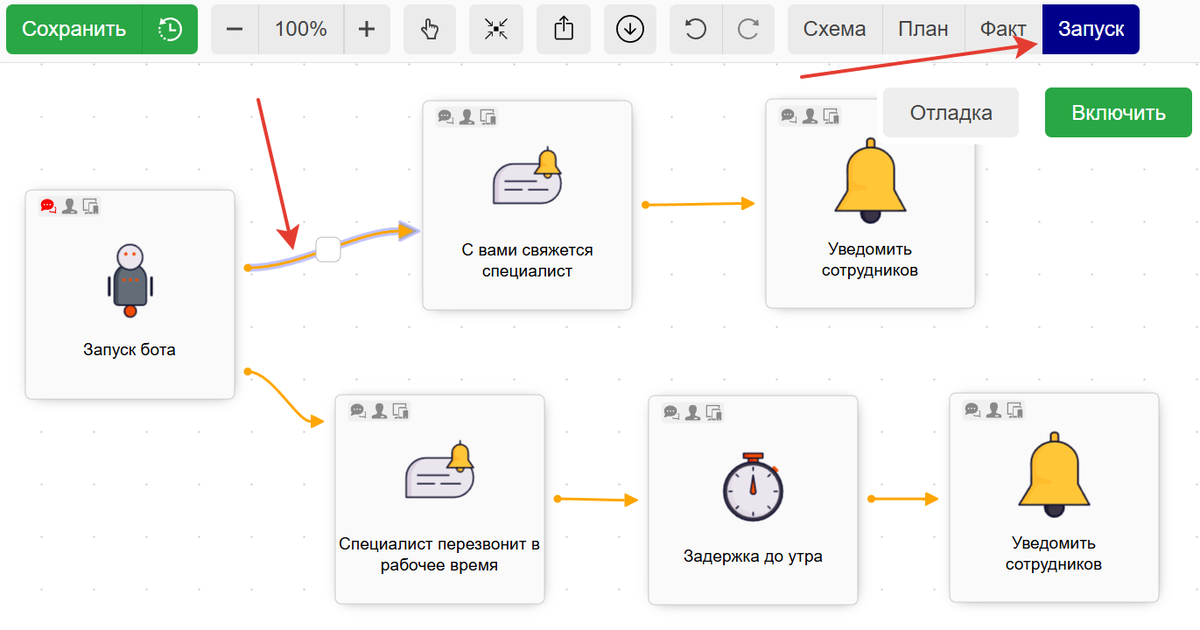1200x630 pixels.
Task: Switch to the План tab
Action: (922, 29)
